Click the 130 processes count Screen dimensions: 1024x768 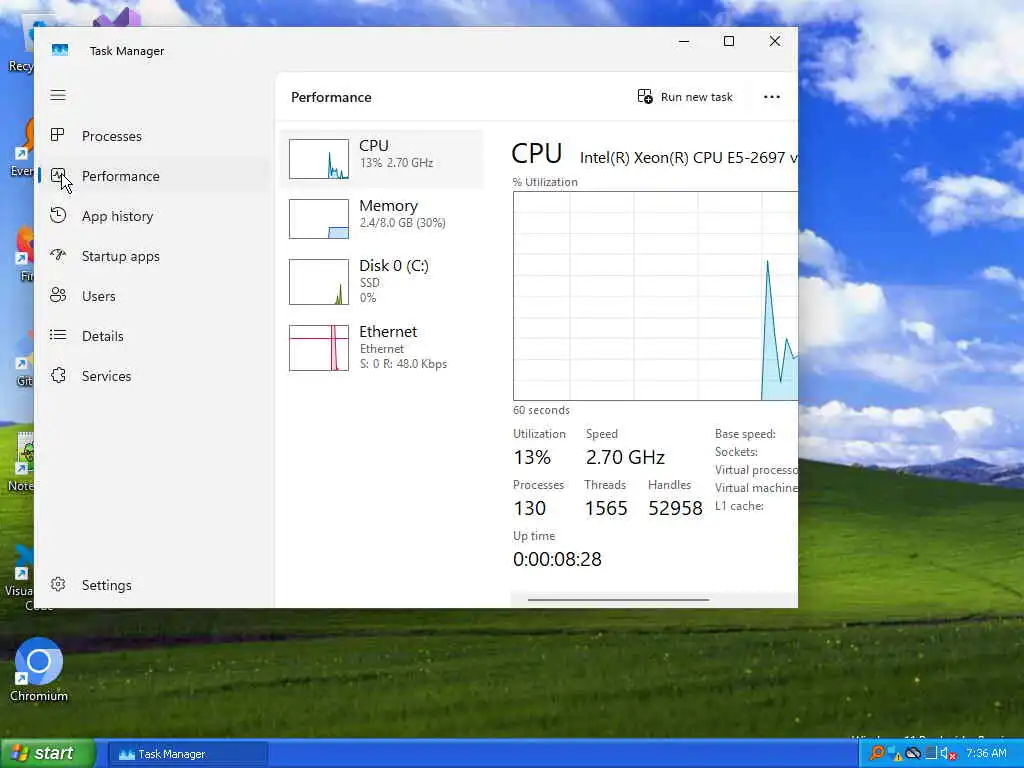(x=530, y=508)
